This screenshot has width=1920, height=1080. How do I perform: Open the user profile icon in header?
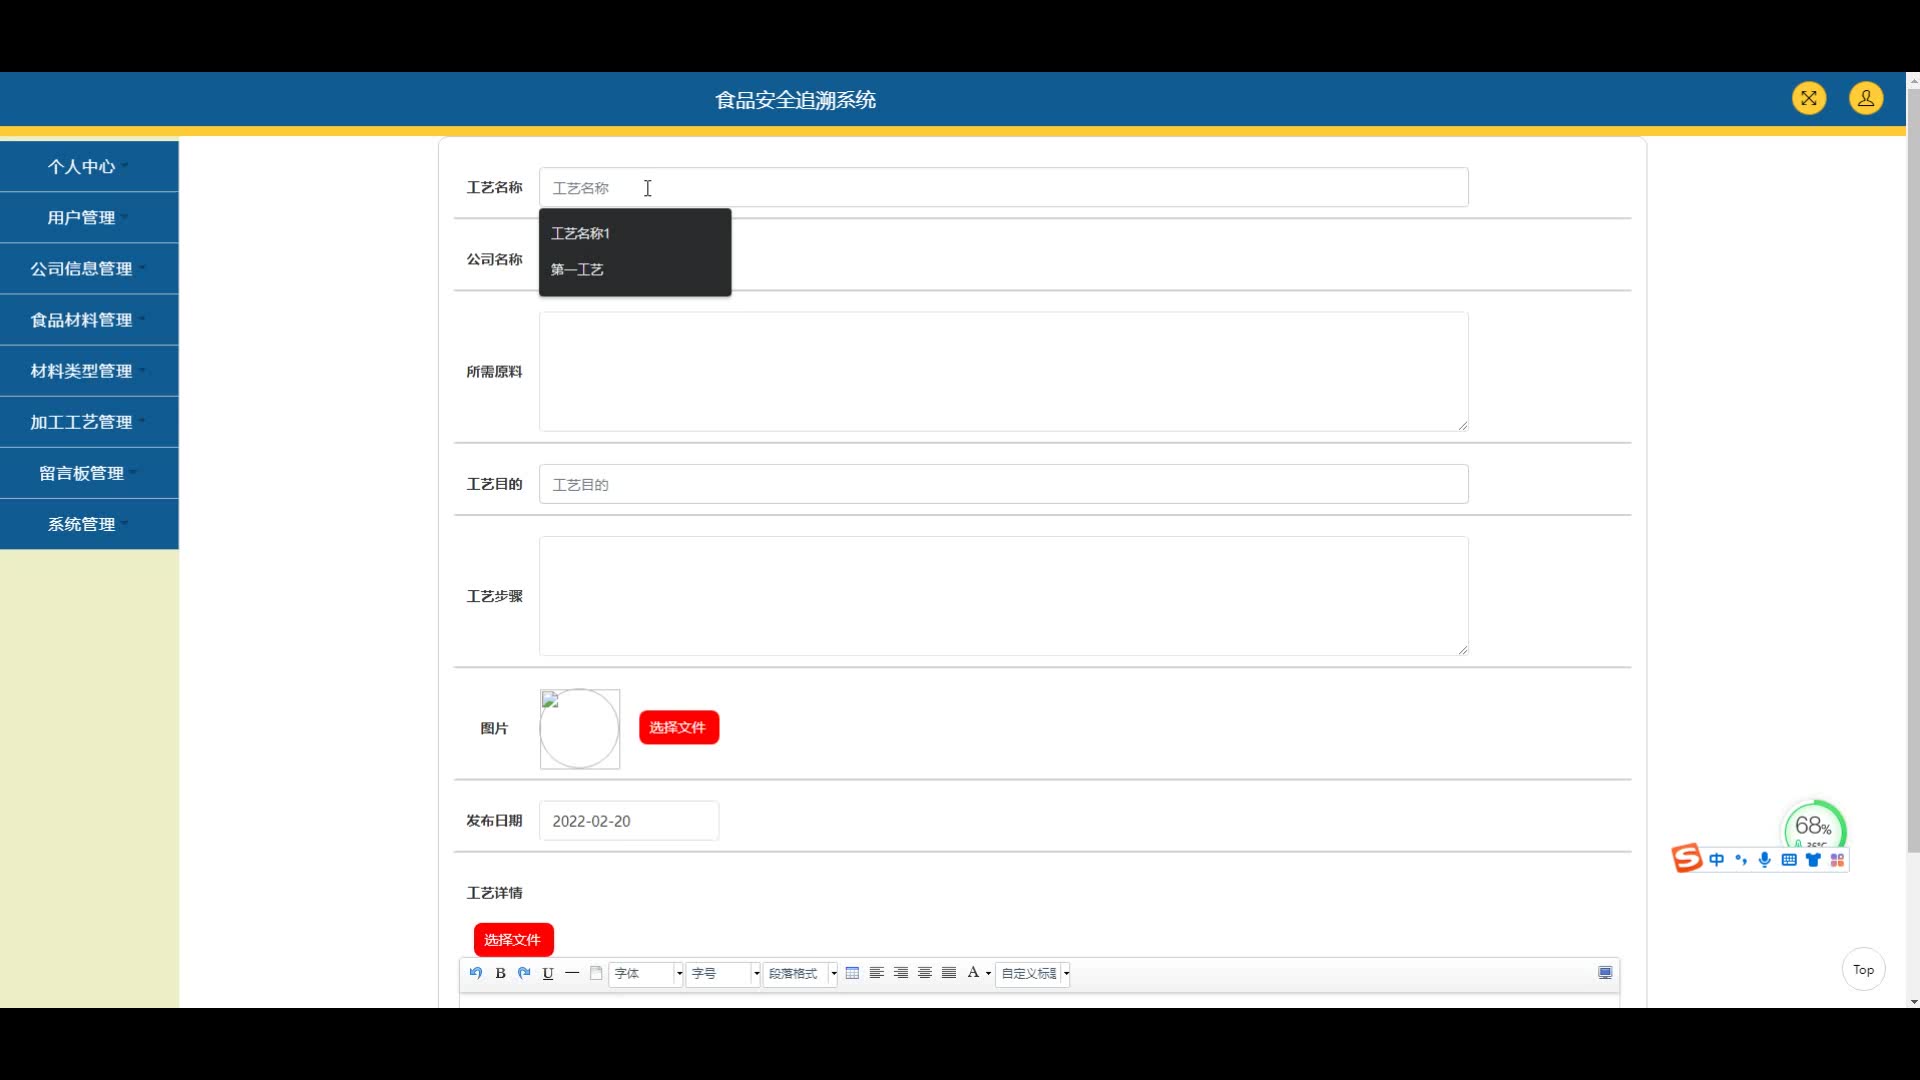[x=1865, y=98]
